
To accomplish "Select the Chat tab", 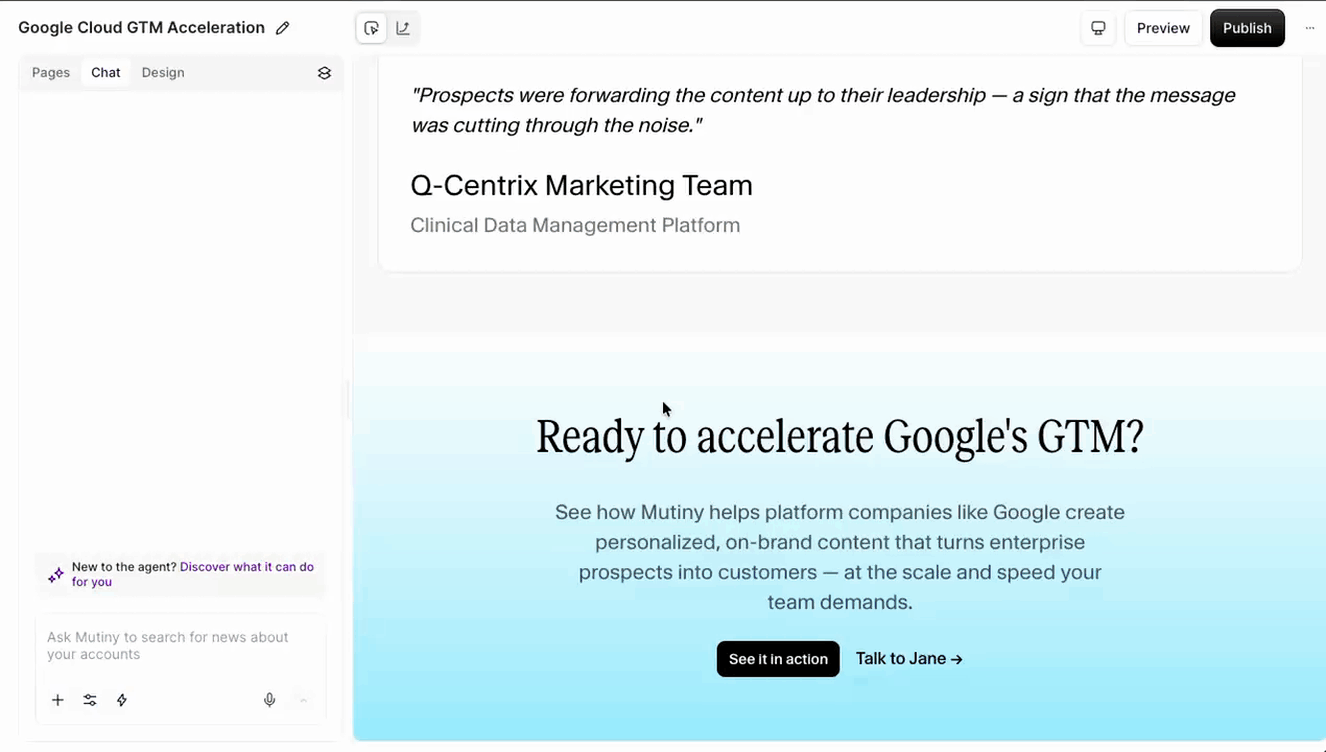I will (x=106, y=73).
